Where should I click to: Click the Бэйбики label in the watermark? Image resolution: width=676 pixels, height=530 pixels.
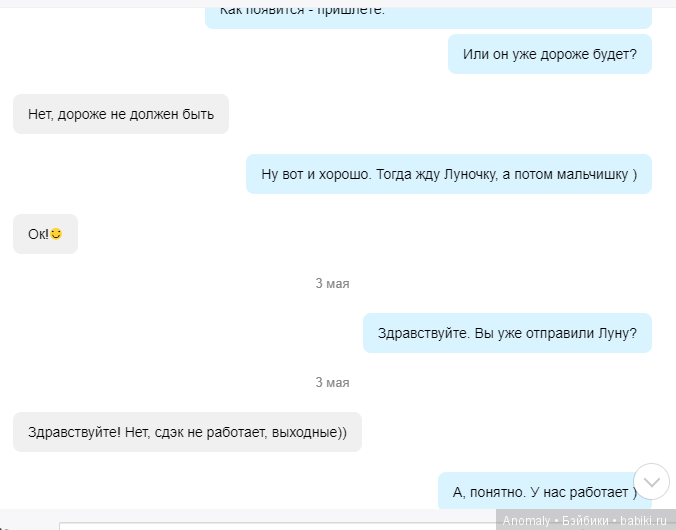pos(587,520)
